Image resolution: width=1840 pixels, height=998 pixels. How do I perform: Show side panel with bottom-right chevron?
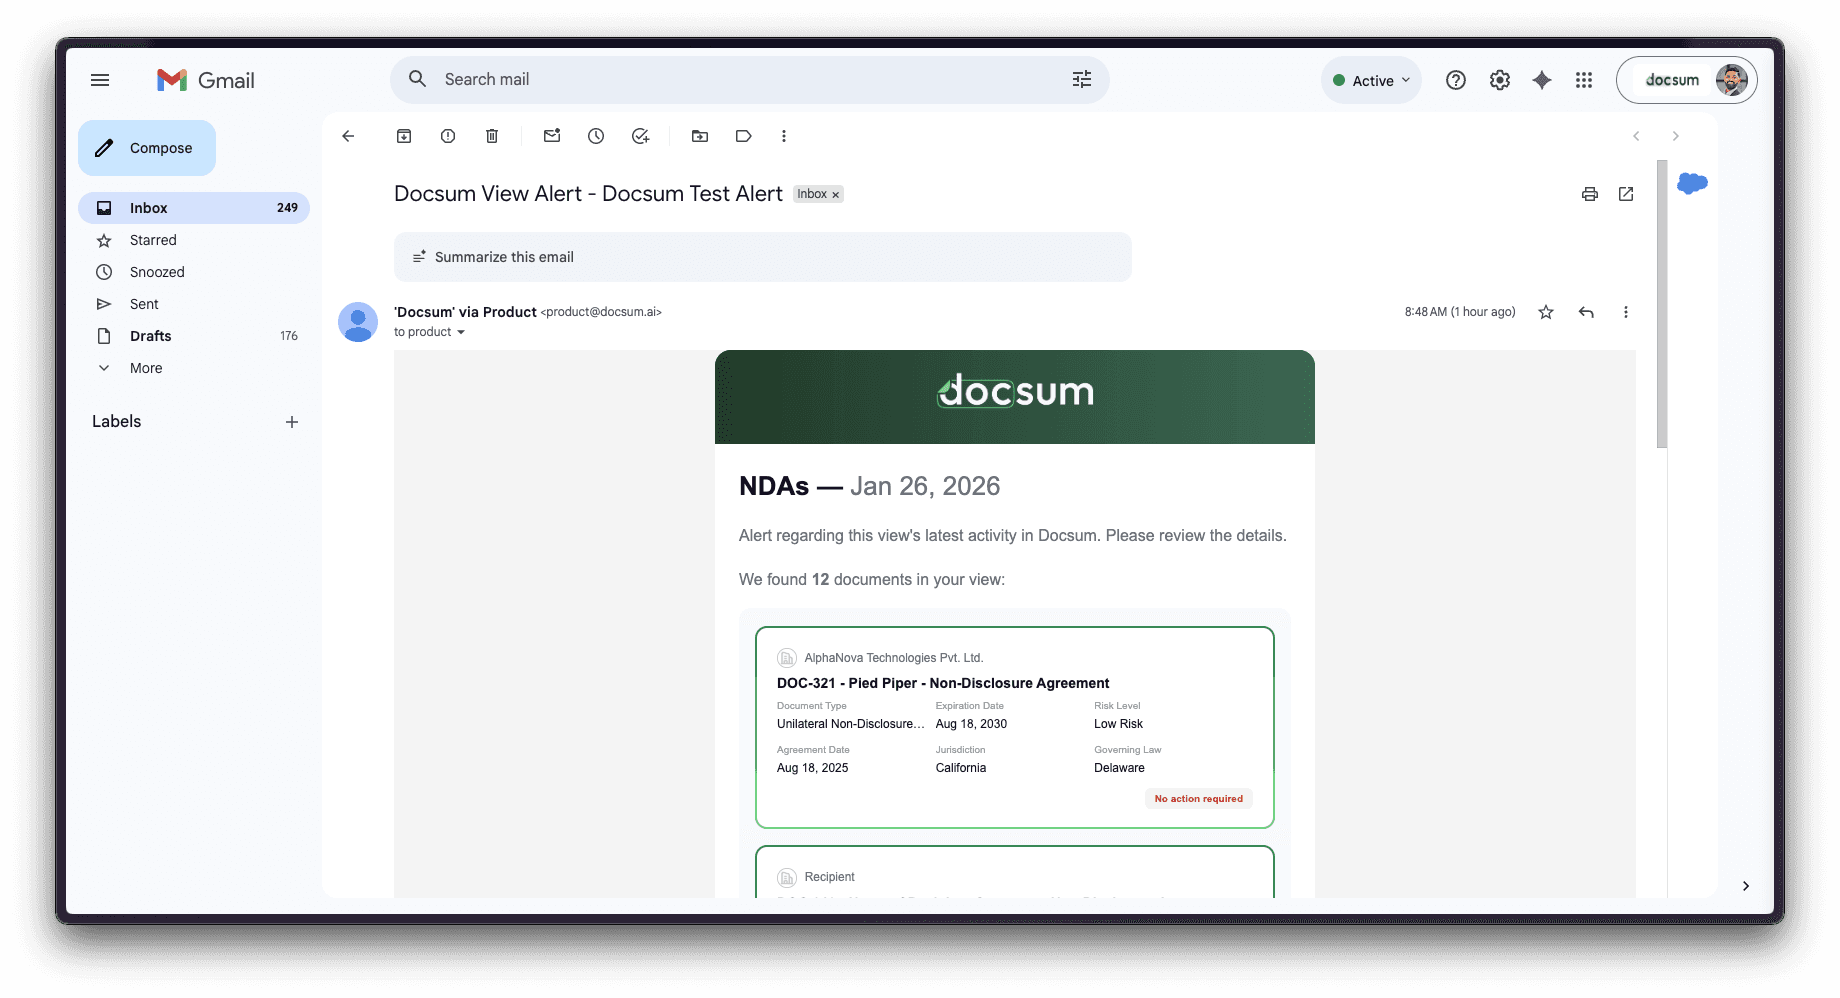click(x=1746, y=886)
